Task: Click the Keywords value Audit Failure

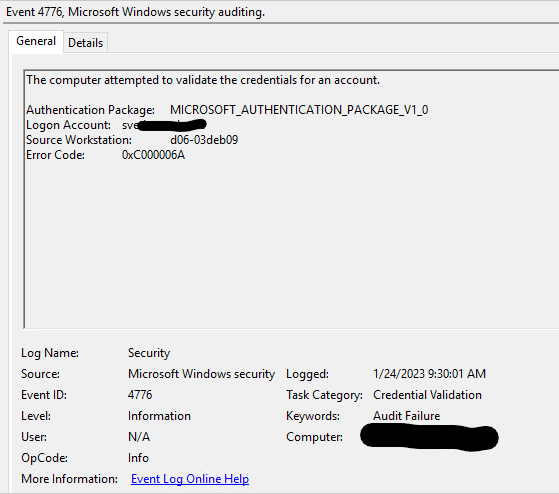Action: (x=406, y=416)
